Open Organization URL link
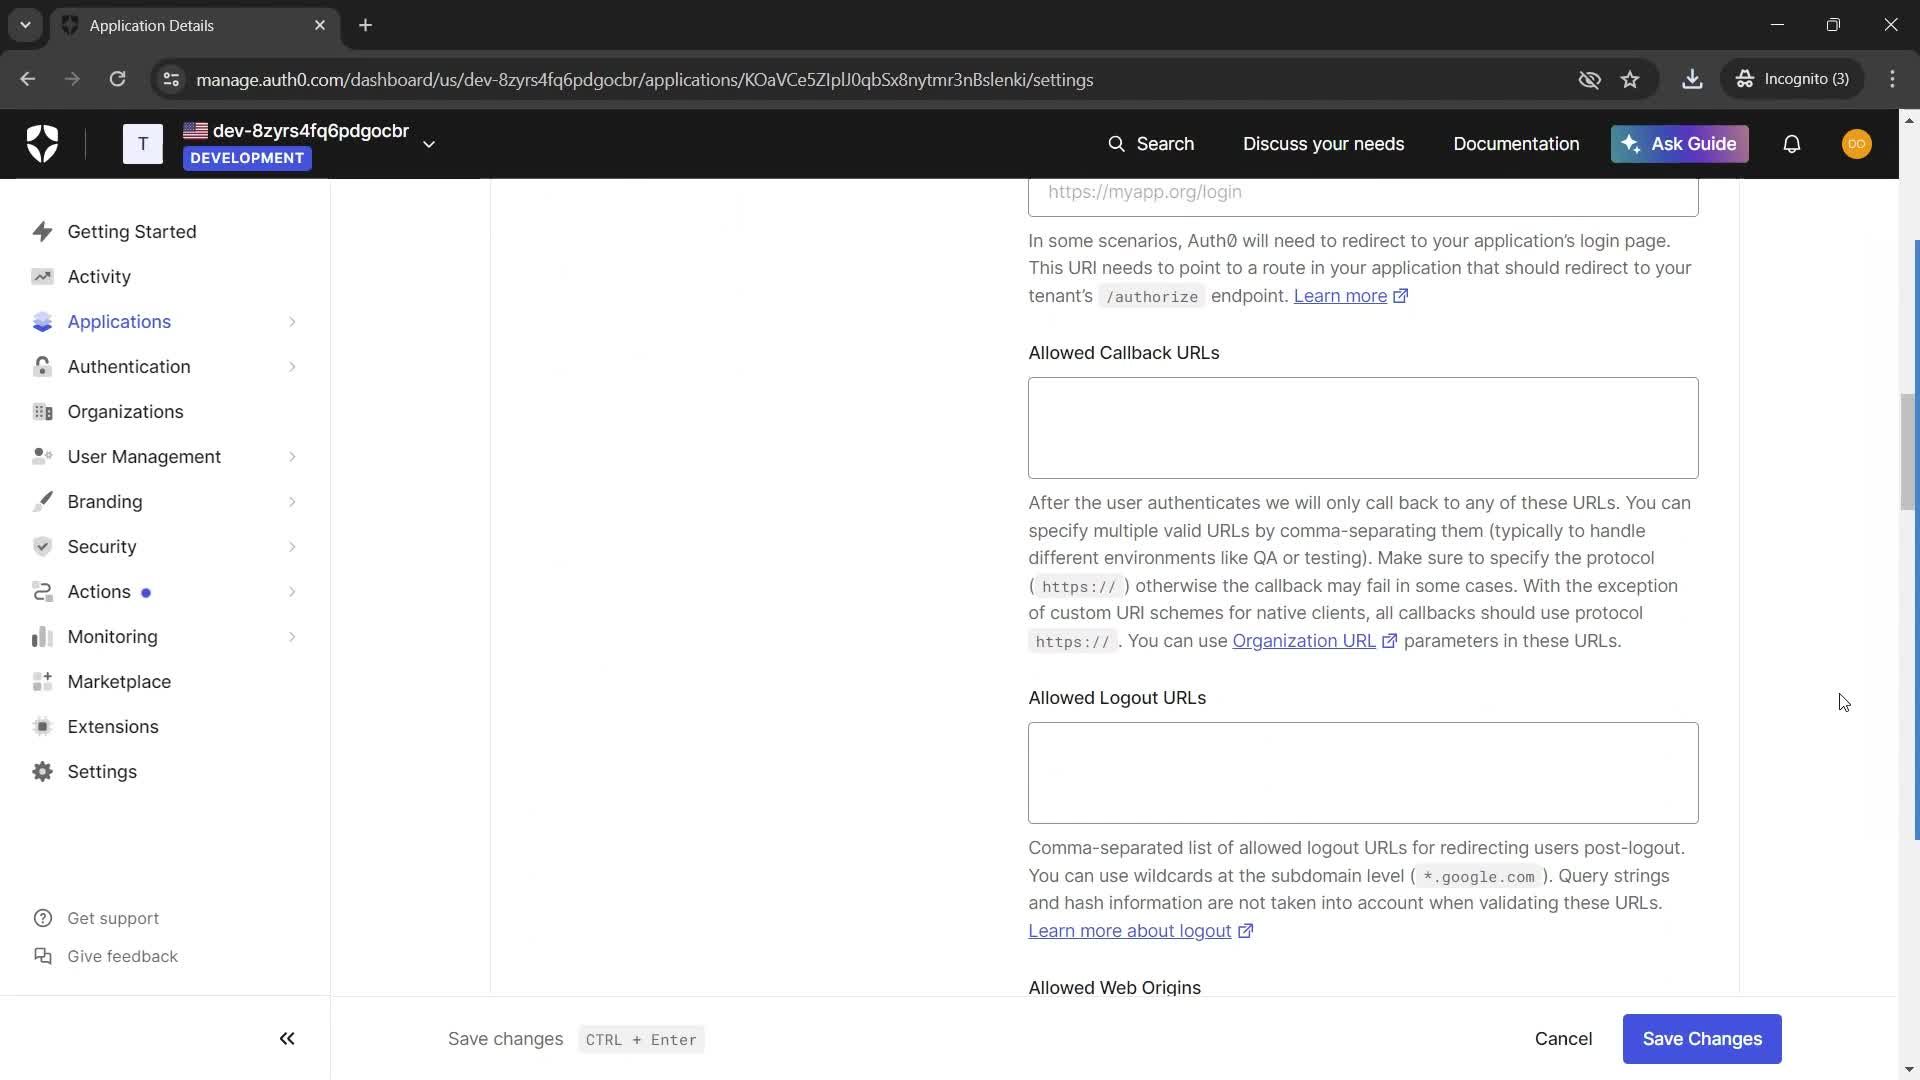Viewport: 1920px width, 1080px height. pos(1314,641)
